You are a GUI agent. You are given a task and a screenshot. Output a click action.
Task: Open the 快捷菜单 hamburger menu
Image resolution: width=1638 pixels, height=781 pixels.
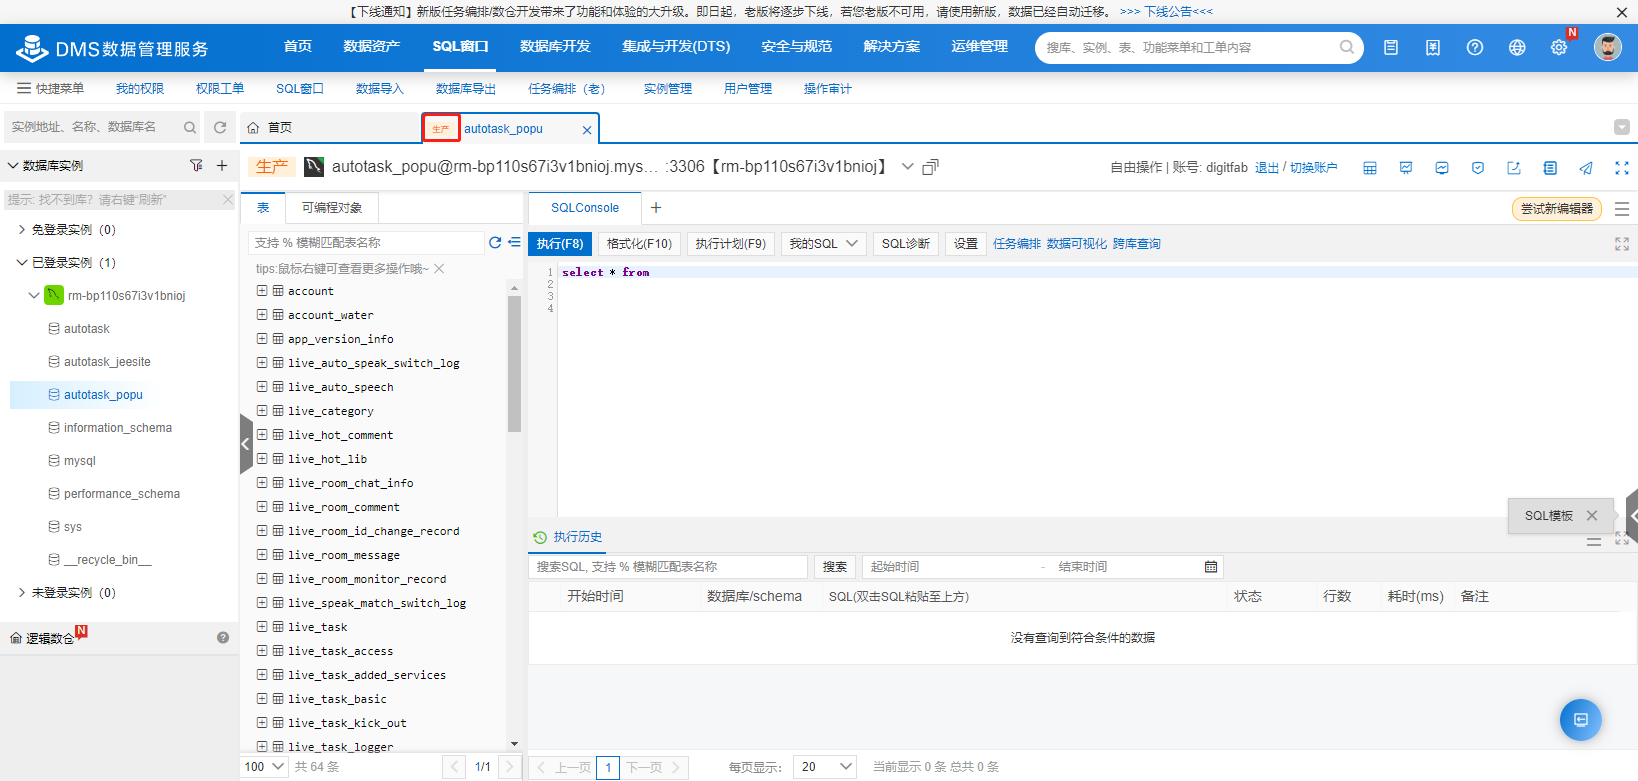50,89
